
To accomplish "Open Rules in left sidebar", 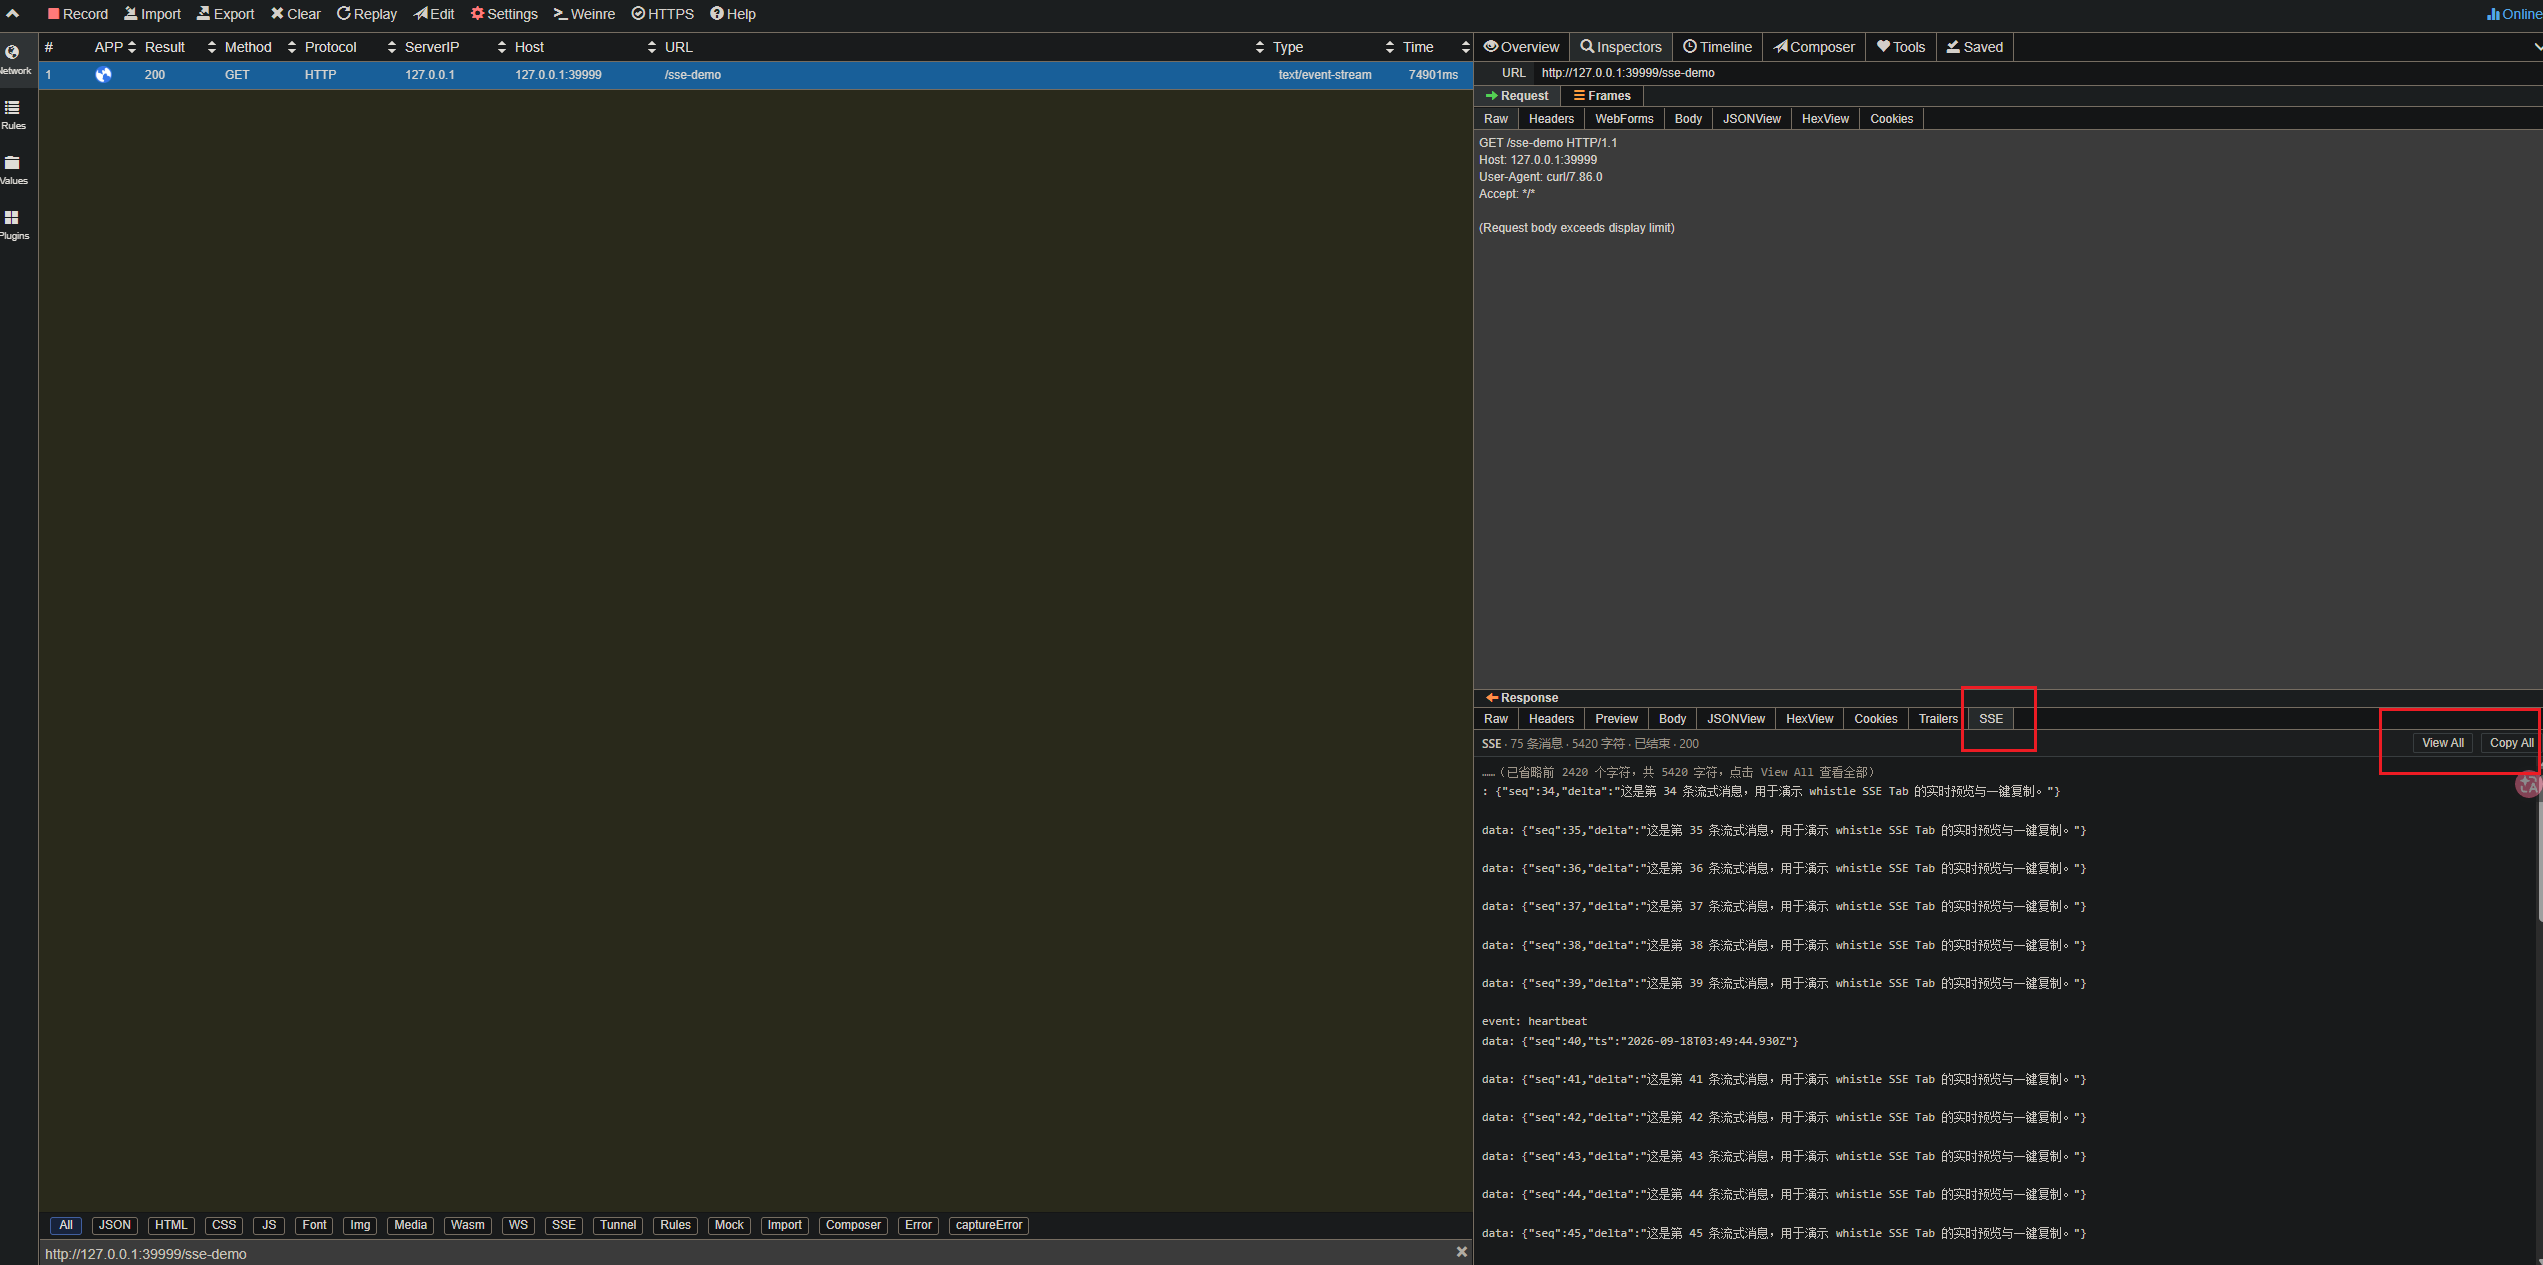I will [13, 115].
